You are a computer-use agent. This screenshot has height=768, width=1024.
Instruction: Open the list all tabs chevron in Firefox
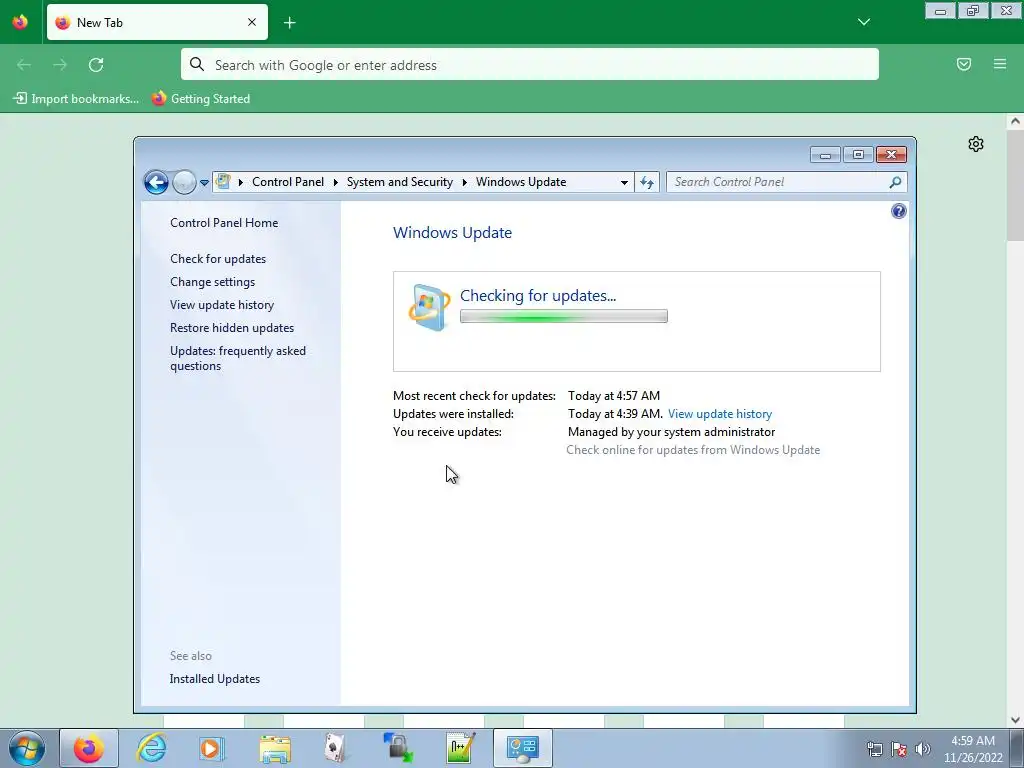point(863,22)
